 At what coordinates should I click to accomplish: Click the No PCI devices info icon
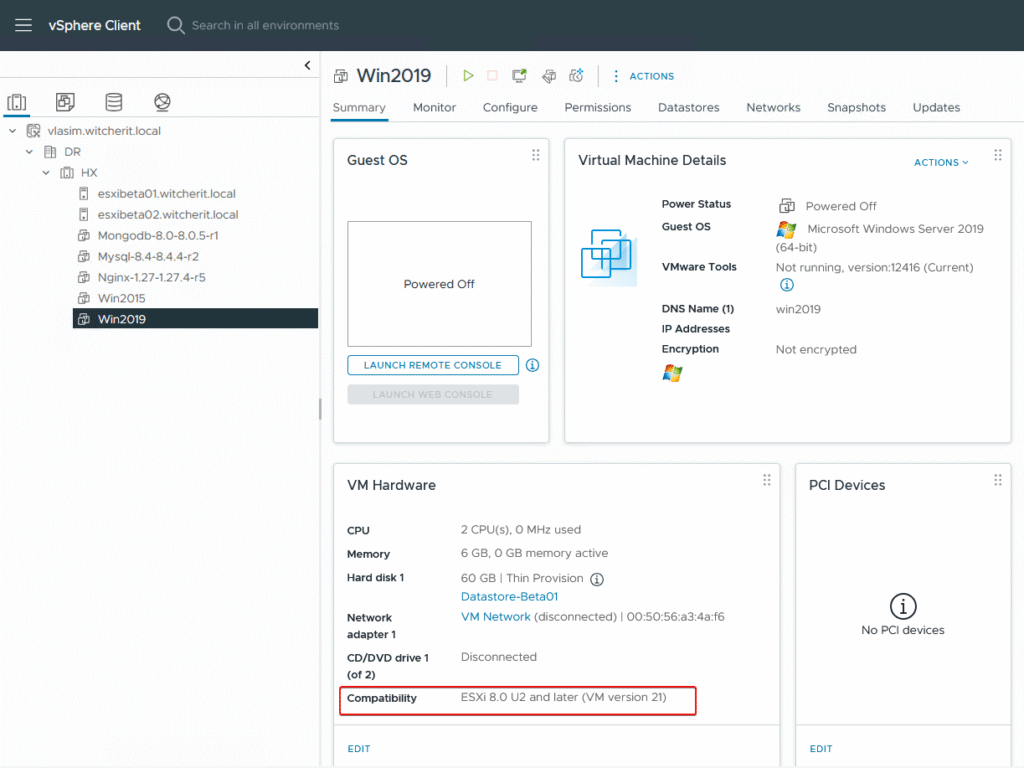pyautogui.click(x=903, y=606)
